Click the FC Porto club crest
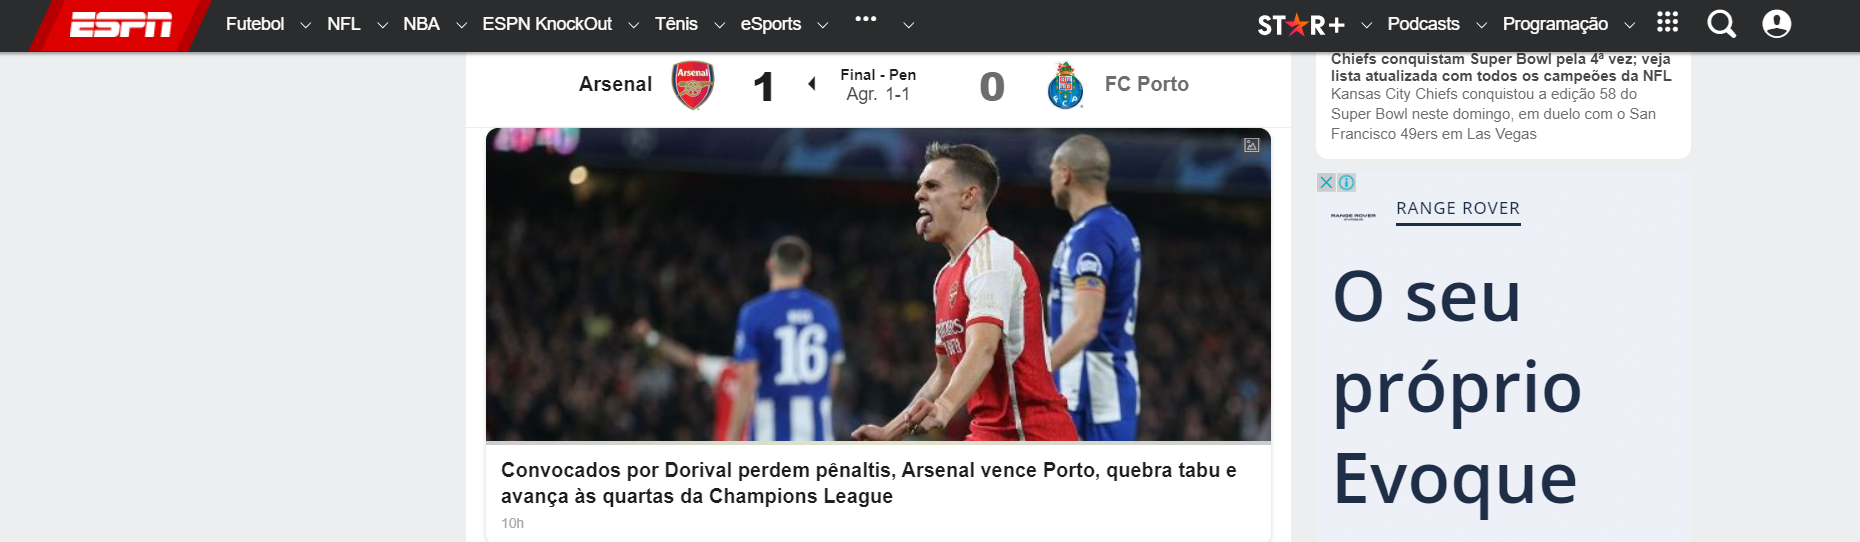The image size is (1860, 542). coord(1065,85)
